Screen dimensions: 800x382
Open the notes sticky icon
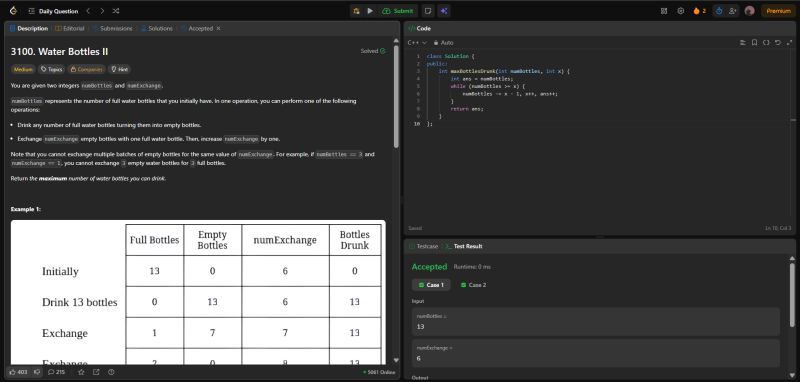428,11
